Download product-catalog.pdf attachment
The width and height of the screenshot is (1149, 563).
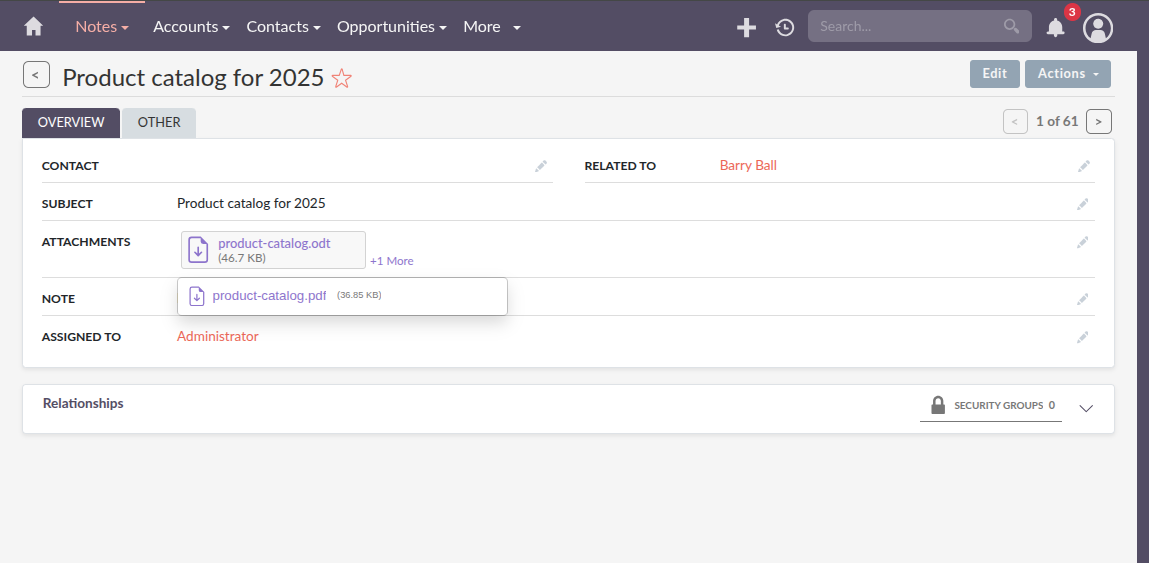click(x=269, y=296)
